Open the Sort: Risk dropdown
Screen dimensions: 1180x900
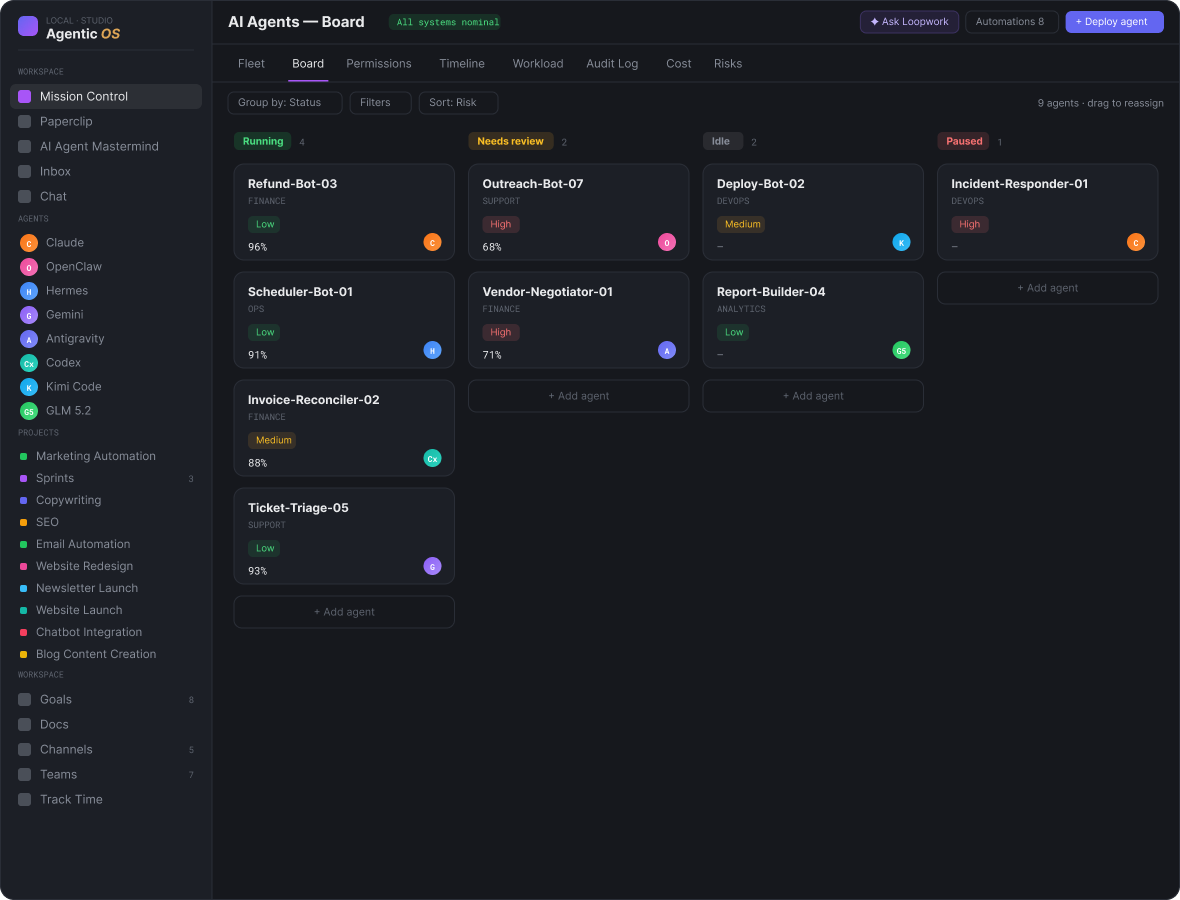(458, 103)
